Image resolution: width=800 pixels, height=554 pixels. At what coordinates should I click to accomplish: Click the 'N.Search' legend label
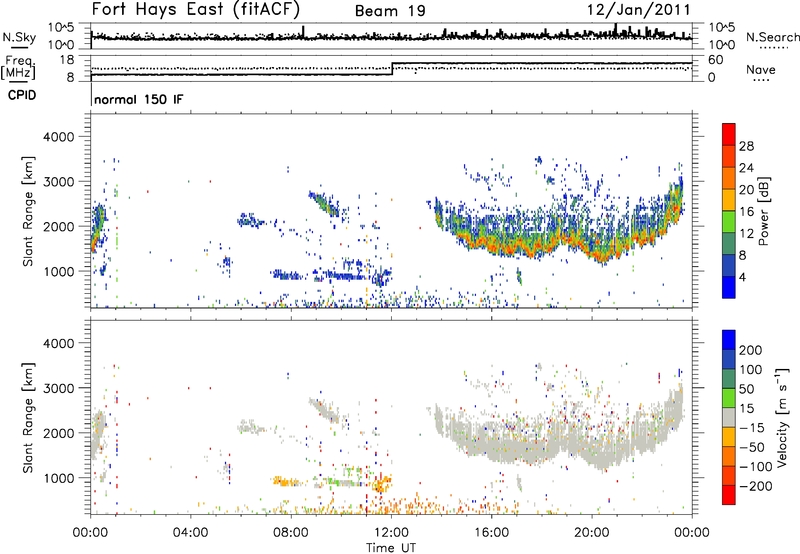click(x=772, y=37)
